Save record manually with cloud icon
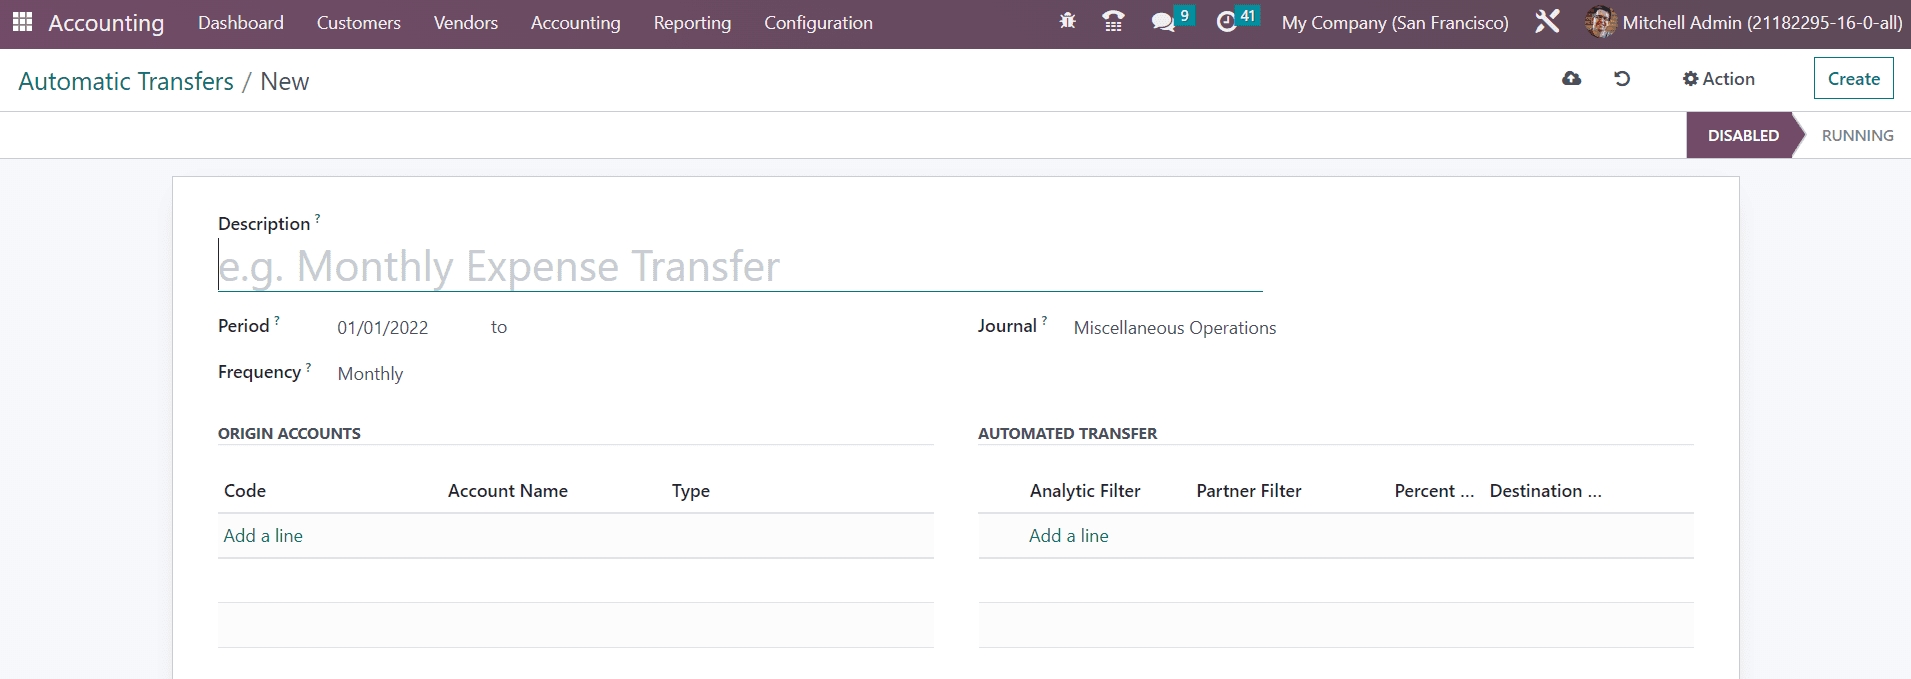 pos(1571,79)
